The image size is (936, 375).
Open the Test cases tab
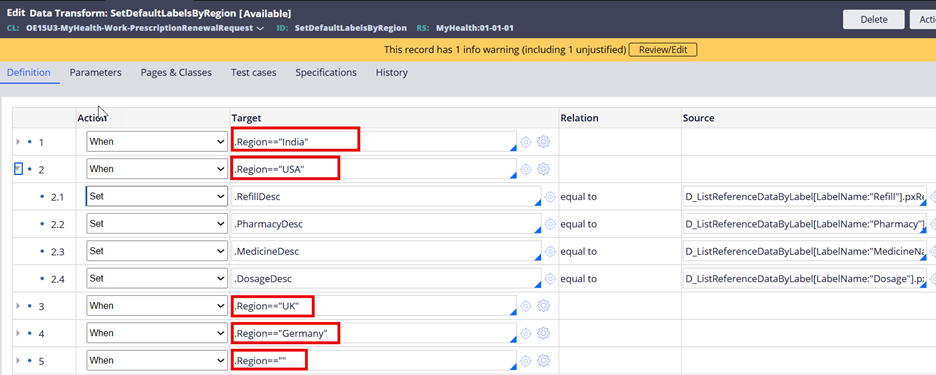coord(254,72)
